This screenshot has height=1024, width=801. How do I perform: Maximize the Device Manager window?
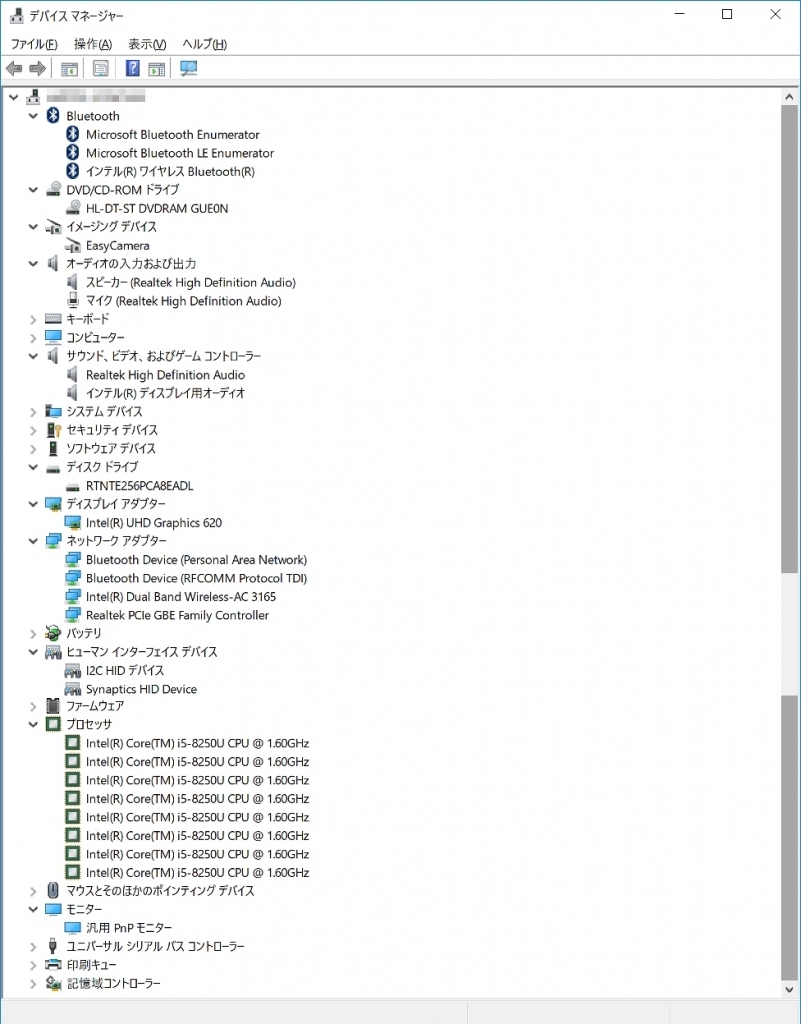coord(727,14)
